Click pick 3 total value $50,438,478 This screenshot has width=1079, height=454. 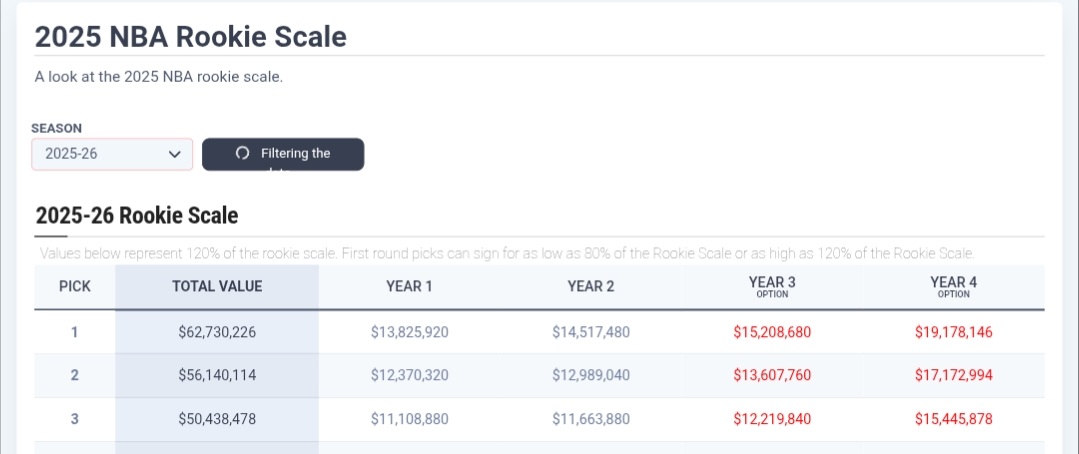tap(217, 420)
